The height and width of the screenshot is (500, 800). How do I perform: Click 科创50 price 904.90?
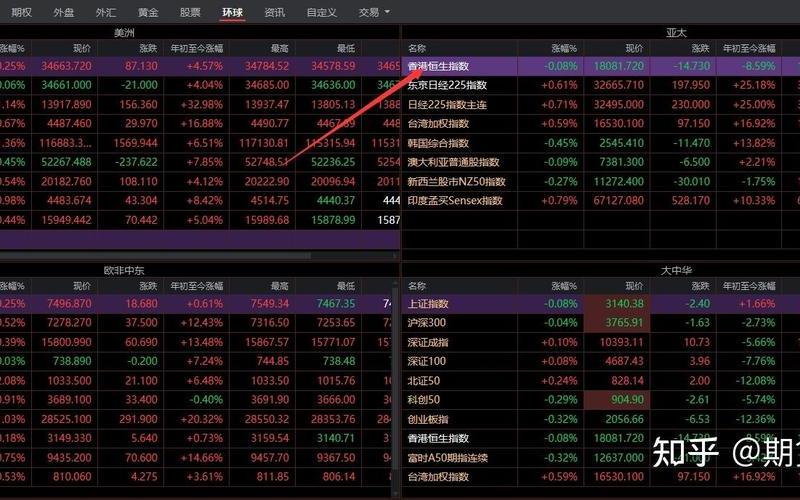(628, 400)
